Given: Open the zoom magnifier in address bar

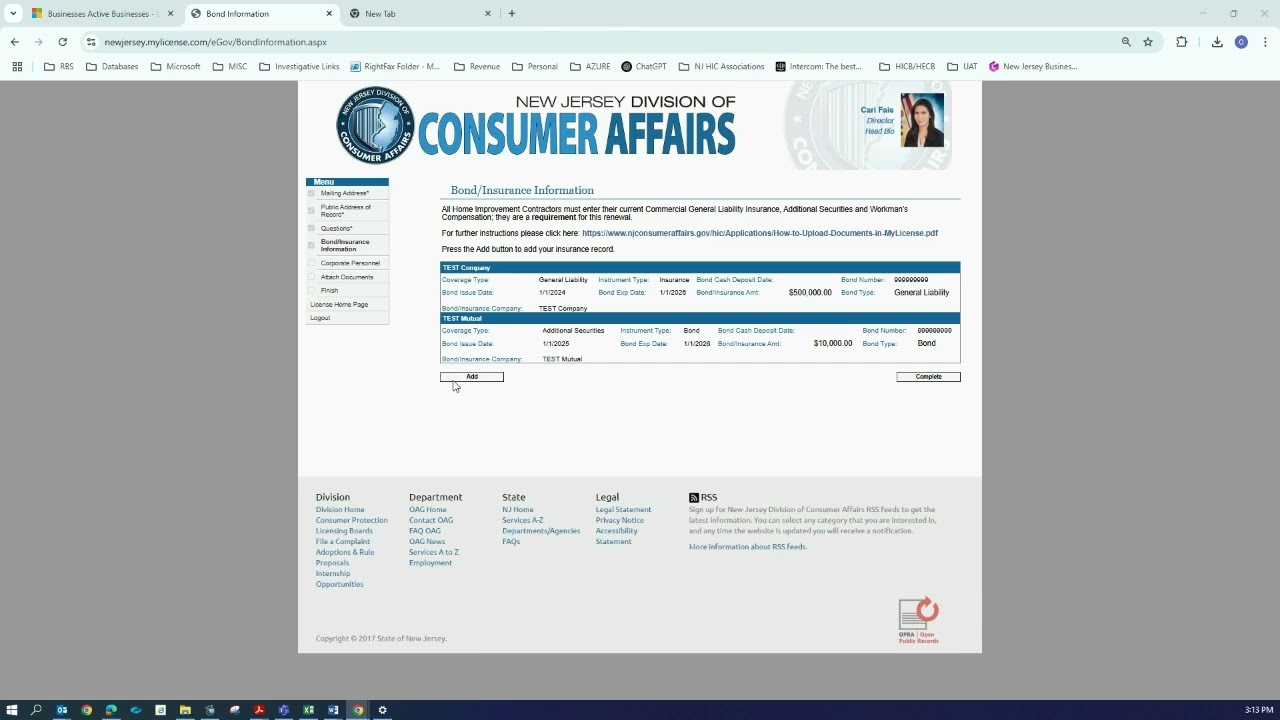Looking at the screenshot, I should (1126, 42).
